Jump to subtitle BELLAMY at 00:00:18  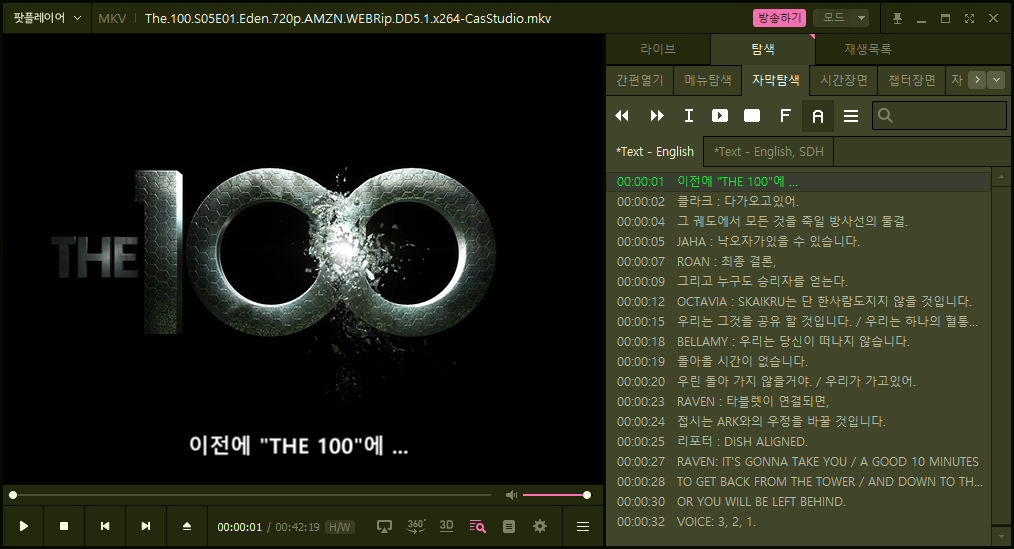click(799, 341)
